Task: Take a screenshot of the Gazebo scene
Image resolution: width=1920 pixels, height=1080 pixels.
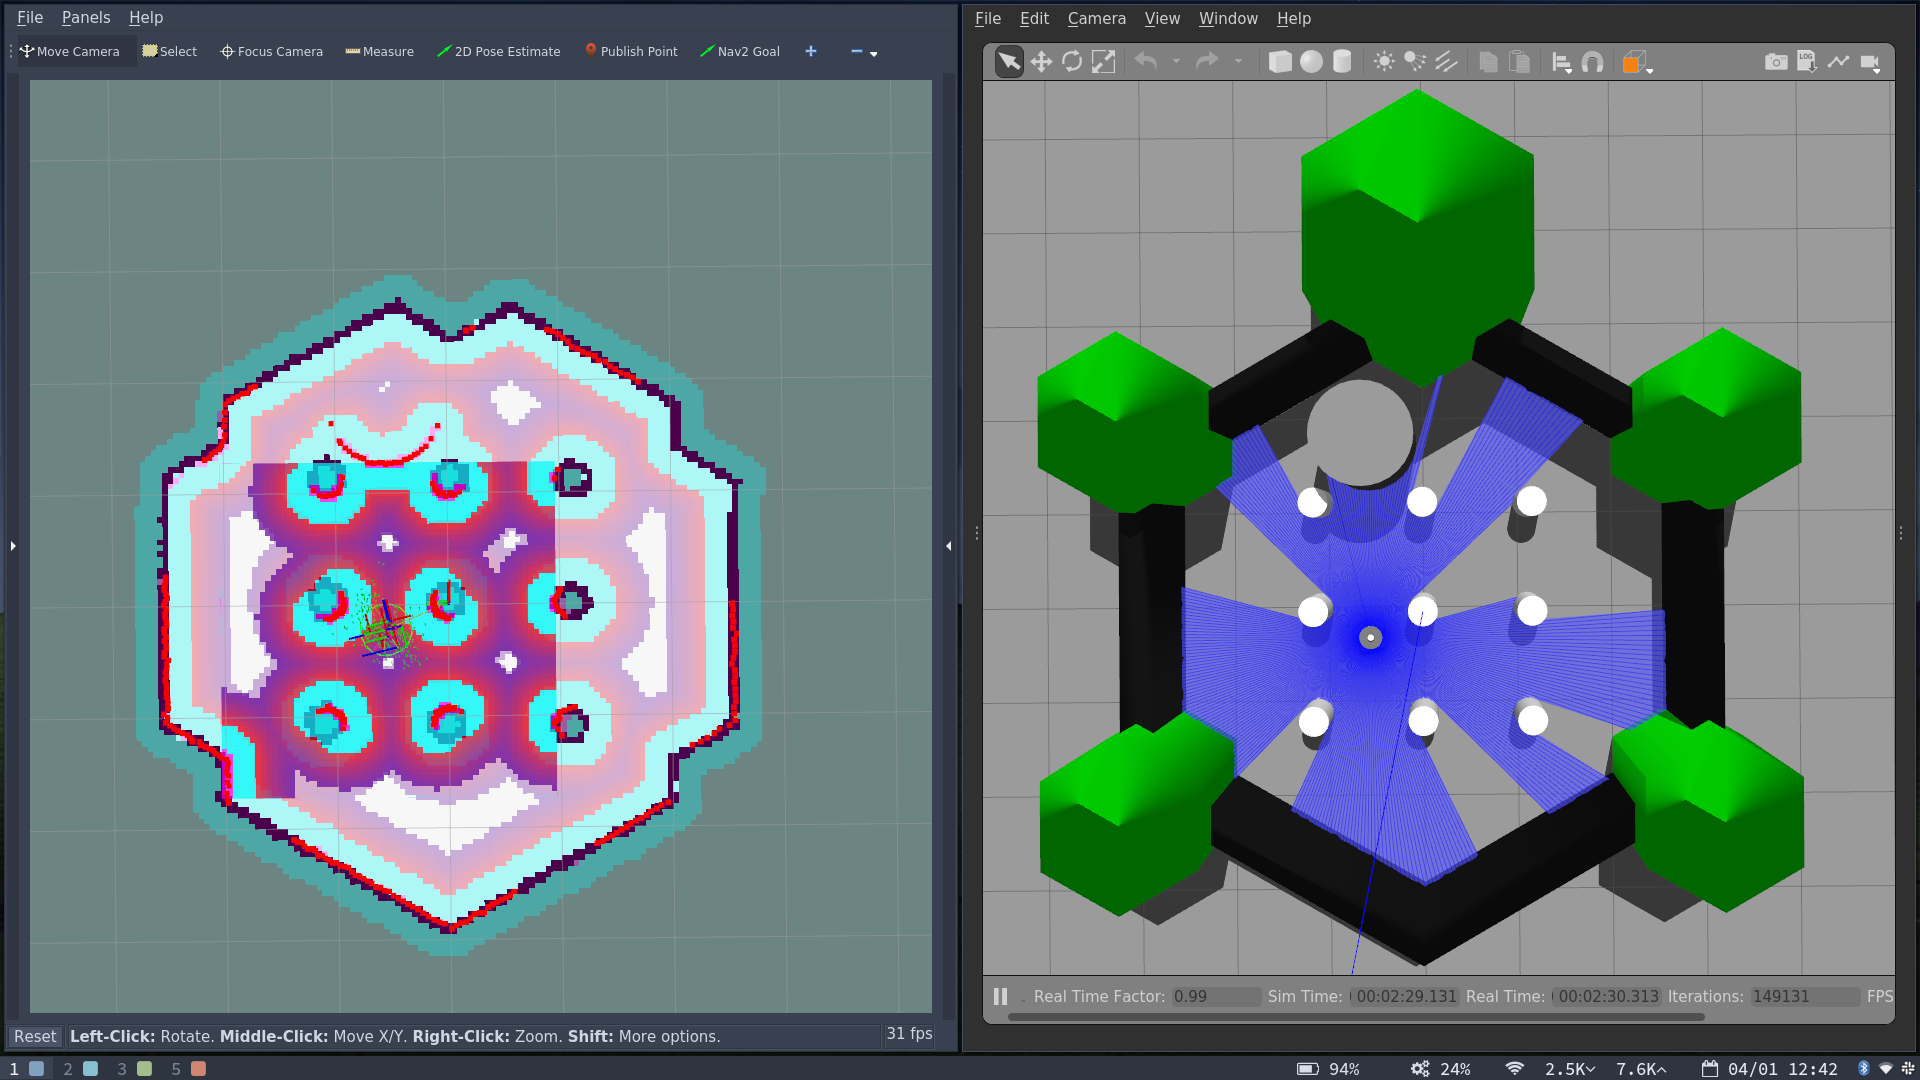Action: (x=1776, y=61)
